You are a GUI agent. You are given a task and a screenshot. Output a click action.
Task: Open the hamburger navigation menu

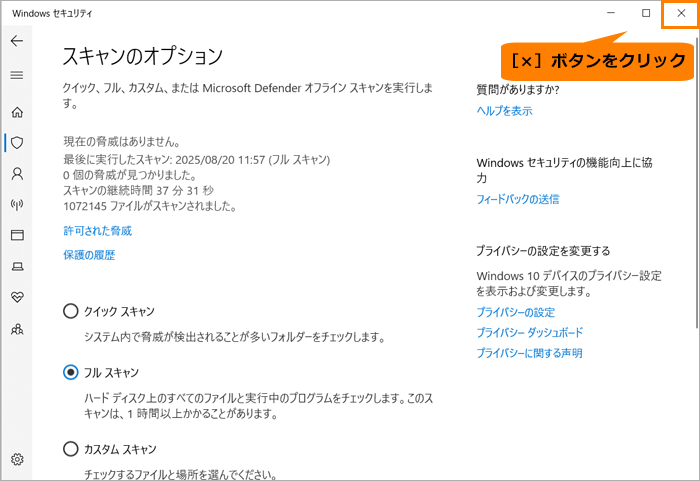click(x=17, y=75)
